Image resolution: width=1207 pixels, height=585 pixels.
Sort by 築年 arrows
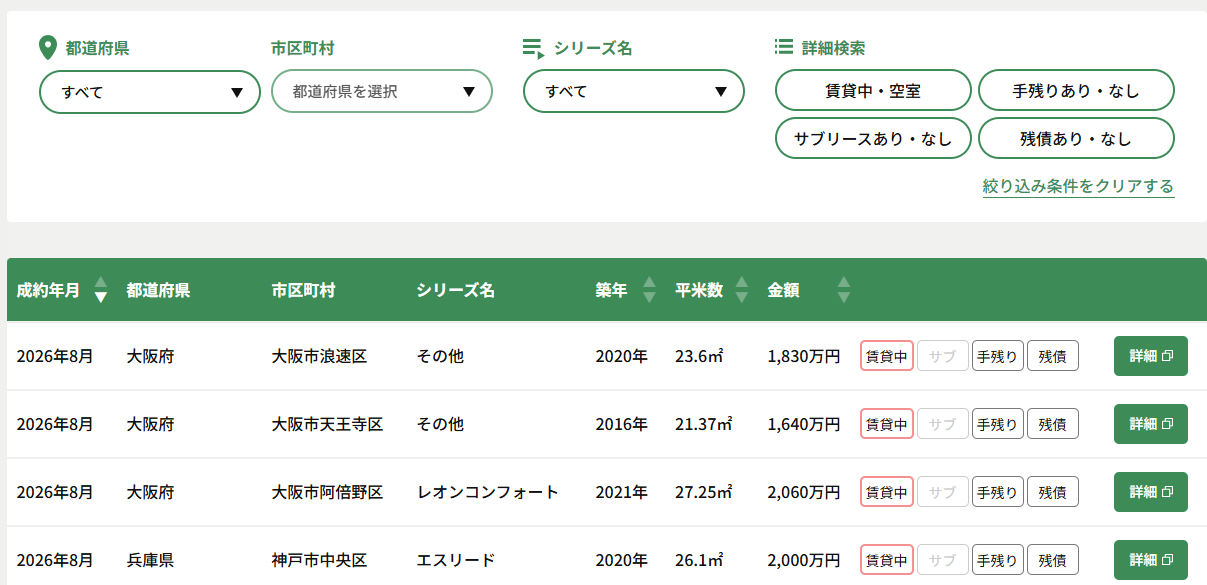click(x=650, y=290)
